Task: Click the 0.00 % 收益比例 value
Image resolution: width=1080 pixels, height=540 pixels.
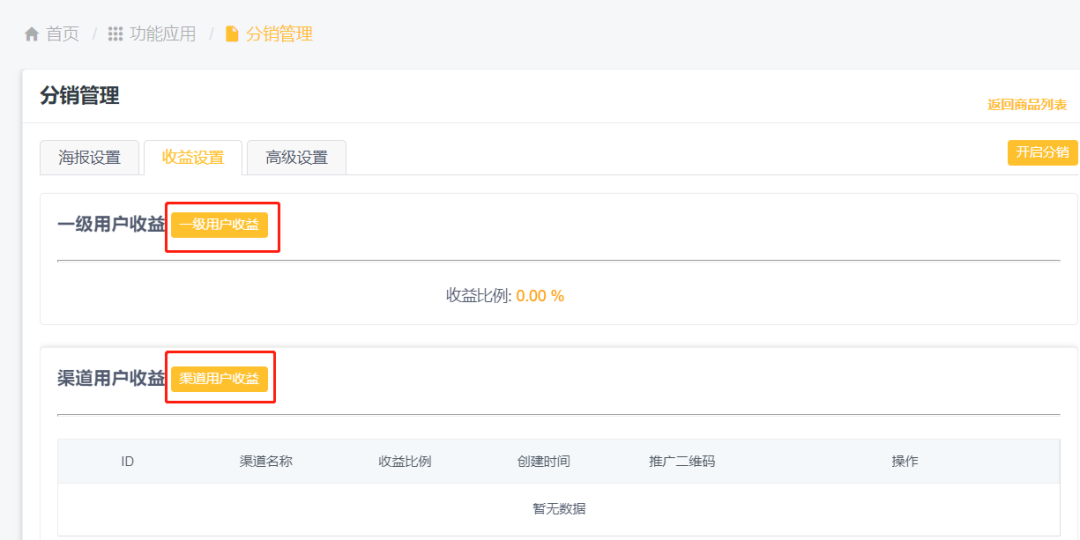Action: [x=540, y=296]
